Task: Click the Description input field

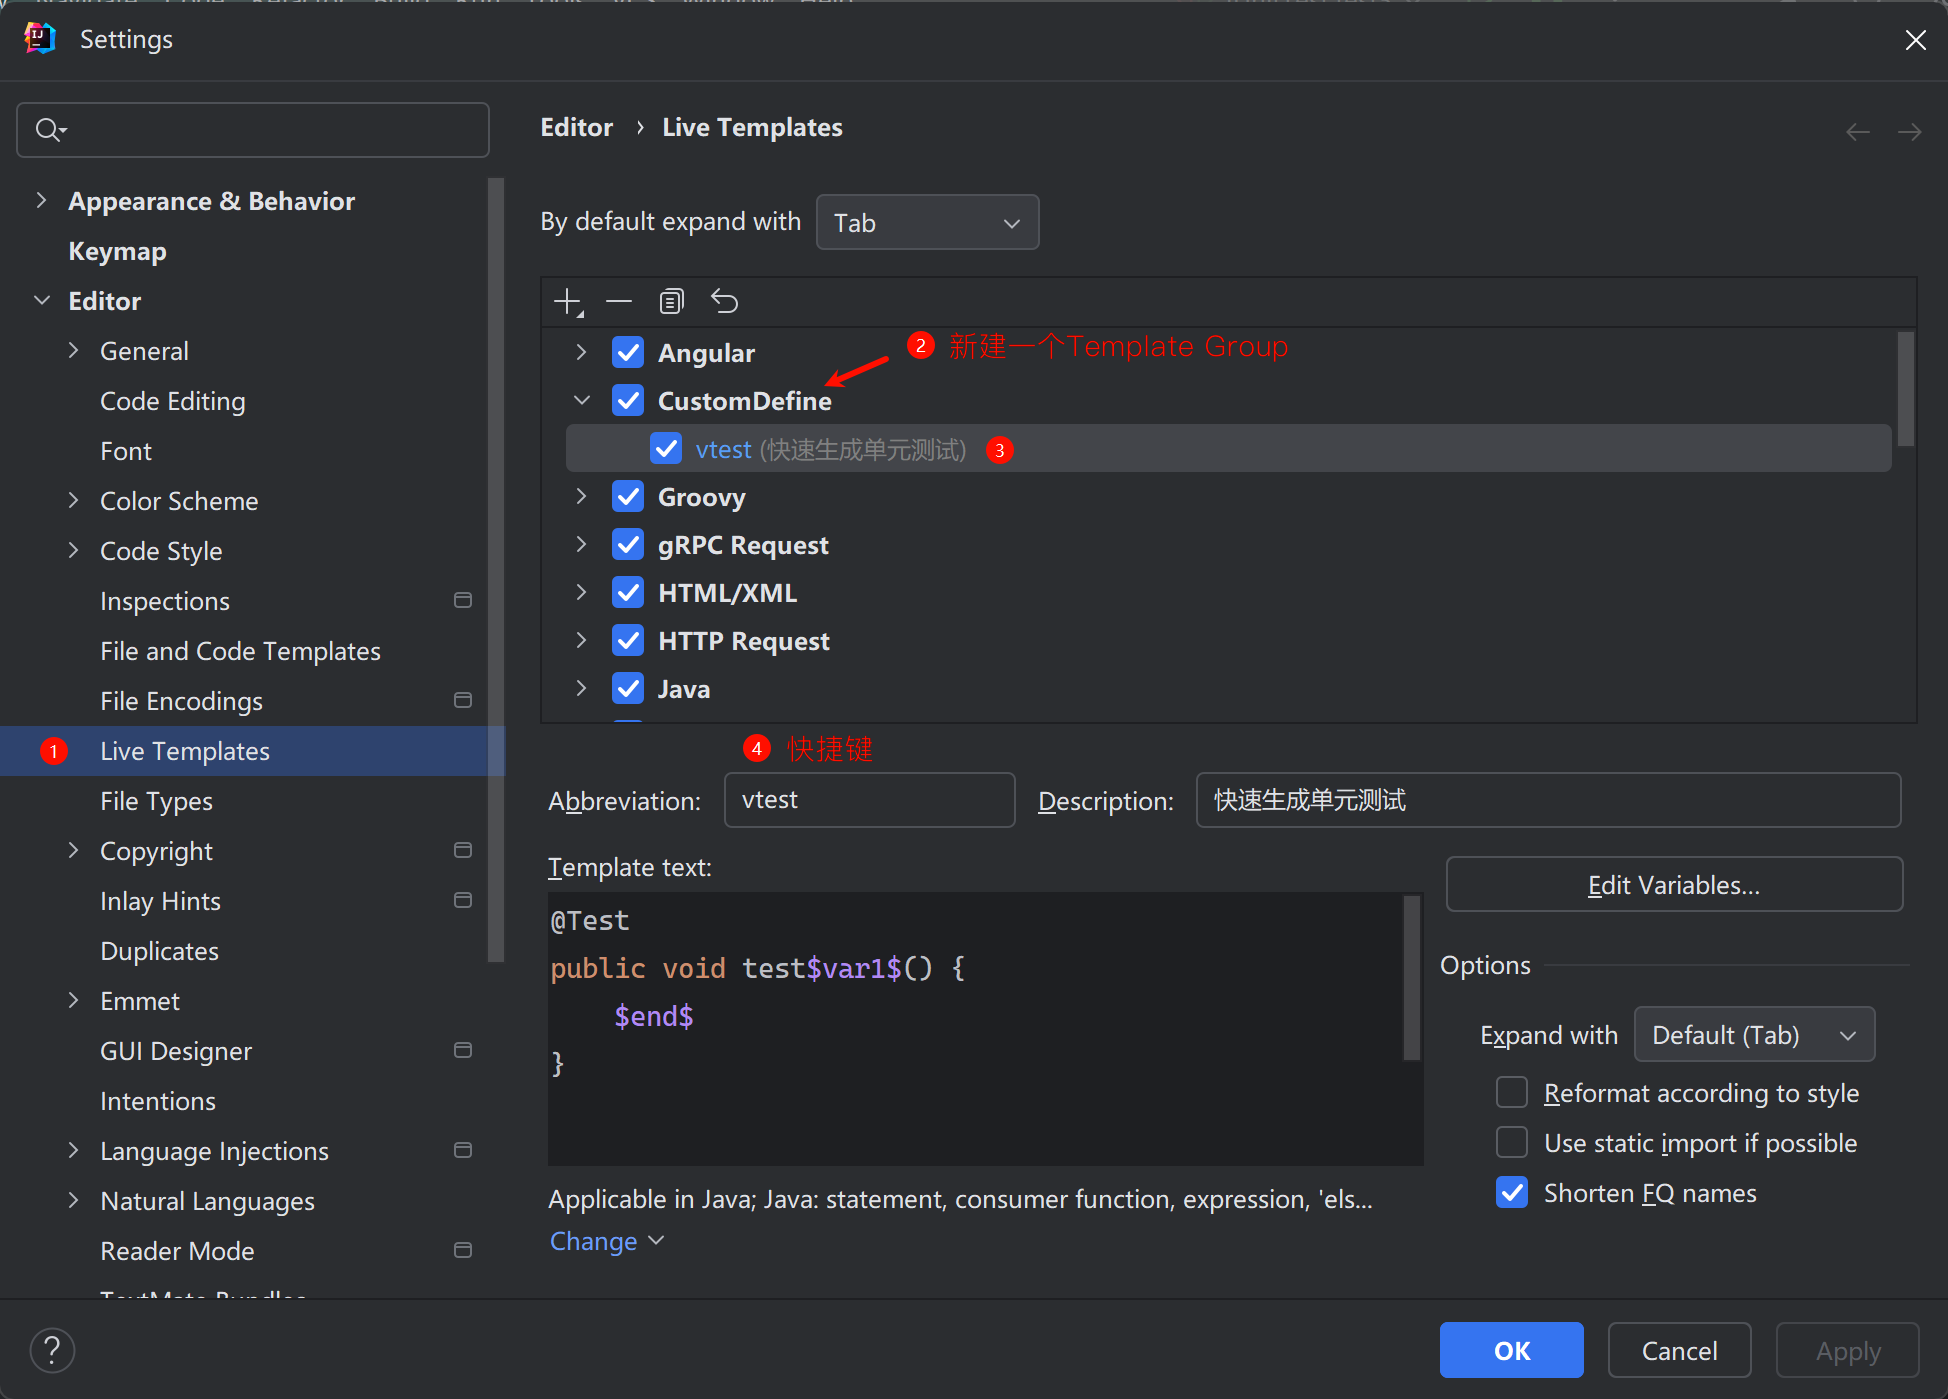Action: 1548,800
